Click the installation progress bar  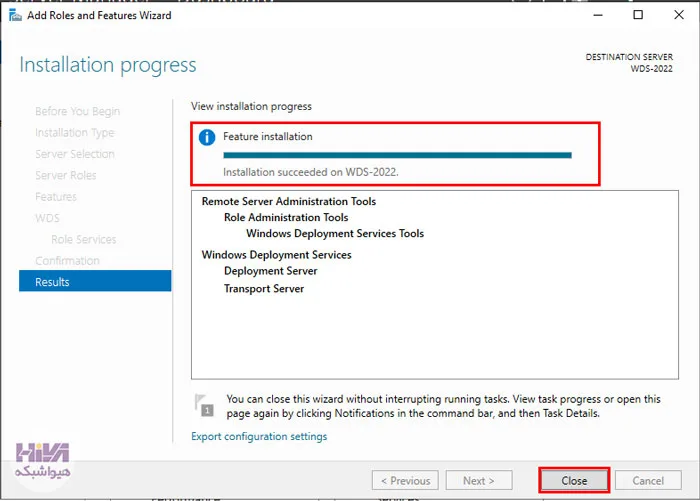(x=397, y=155)
